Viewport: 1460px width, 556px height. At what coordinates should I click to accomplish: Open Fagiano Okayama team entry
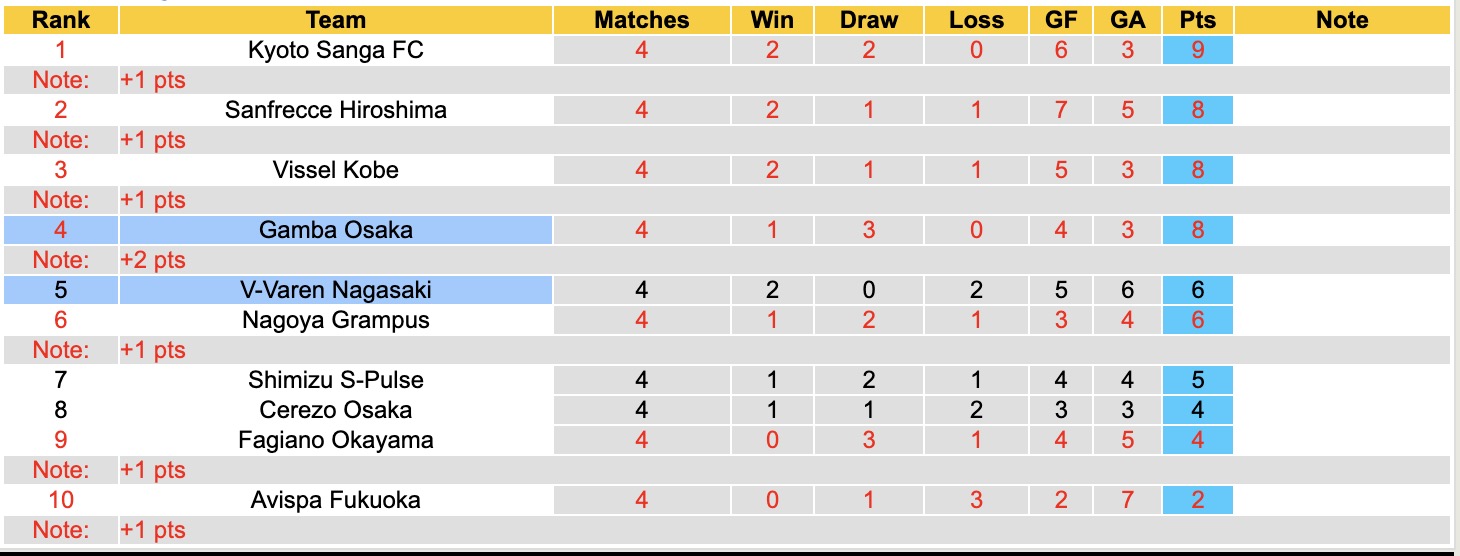[335, 440]
